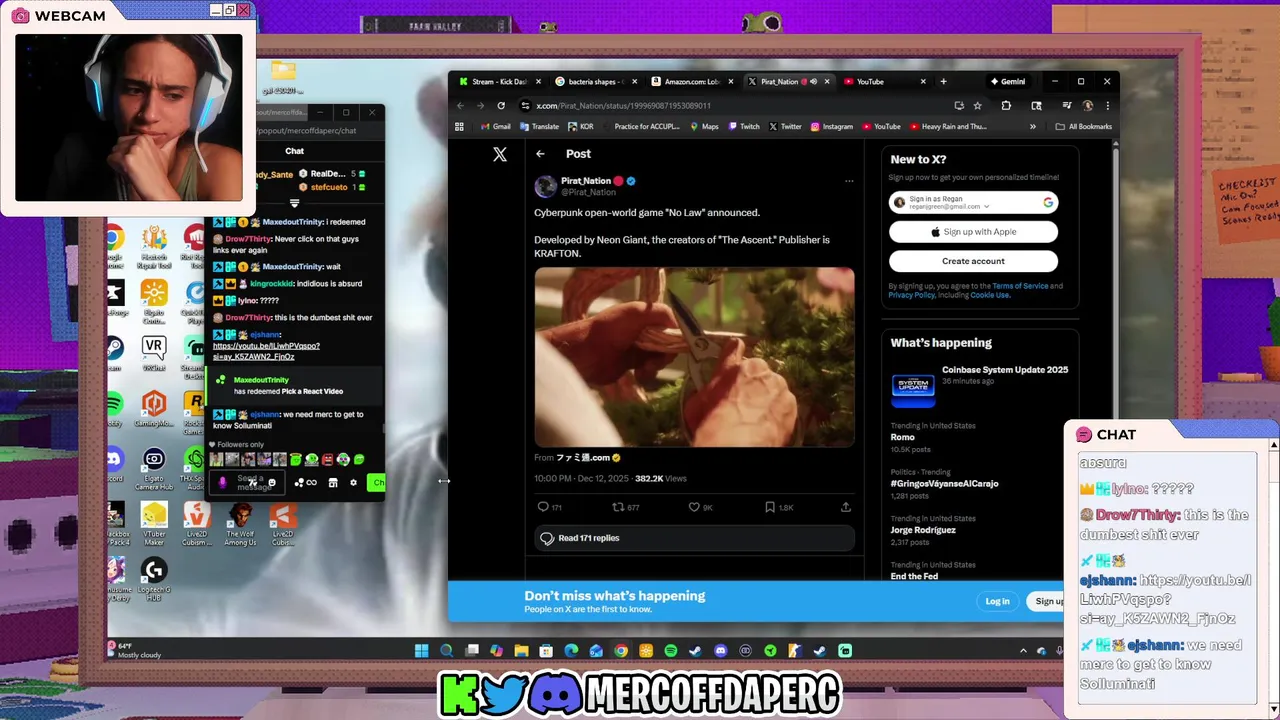Click the address bar URL
The image size is (1280, 720).
(623, 106)
